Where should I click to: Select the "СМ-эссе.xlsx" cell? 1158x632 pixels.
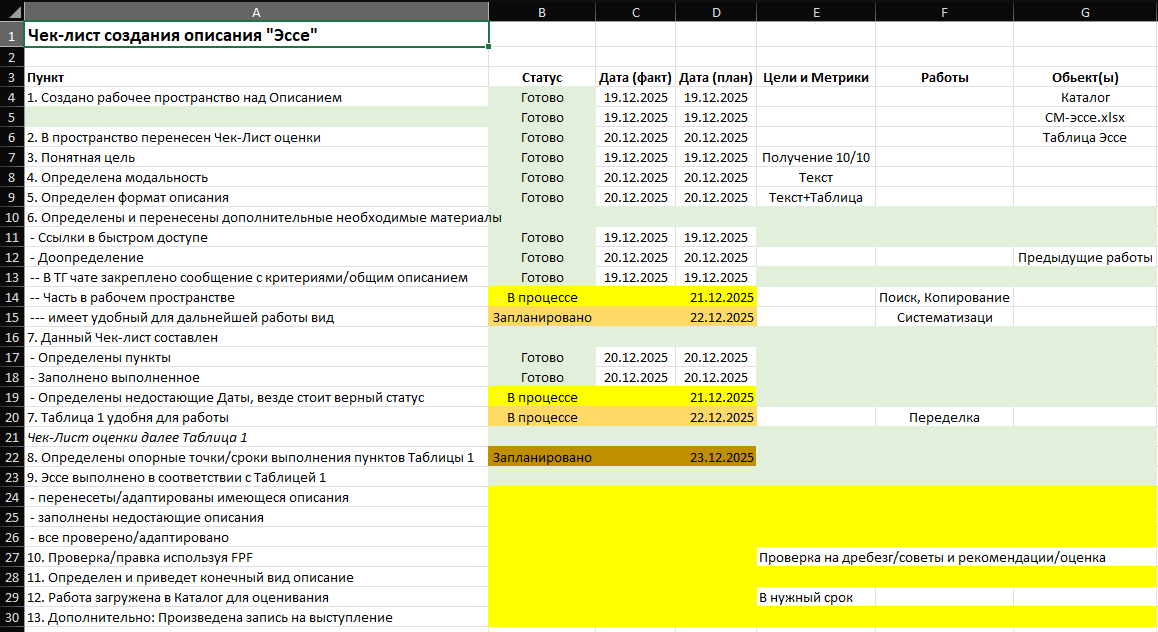[x=1085, y=117]
